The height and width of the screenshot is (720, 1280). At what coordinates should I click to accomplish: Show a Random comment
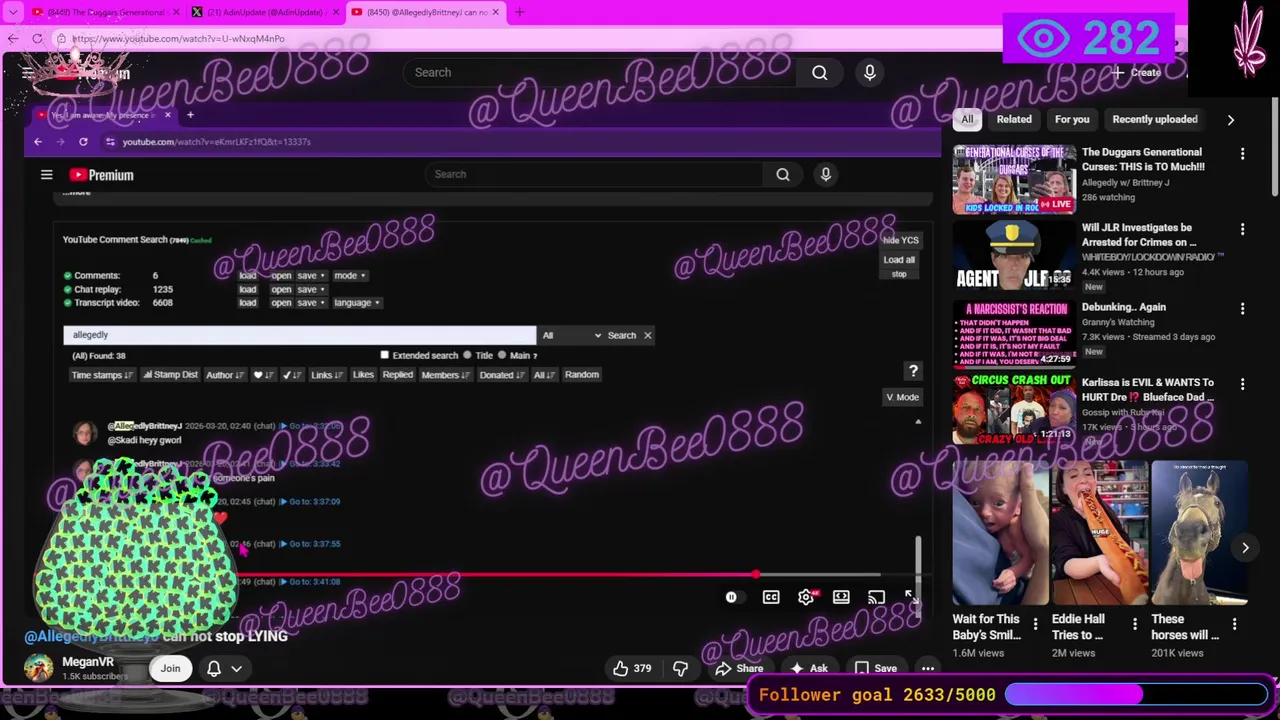pos(581,375)
